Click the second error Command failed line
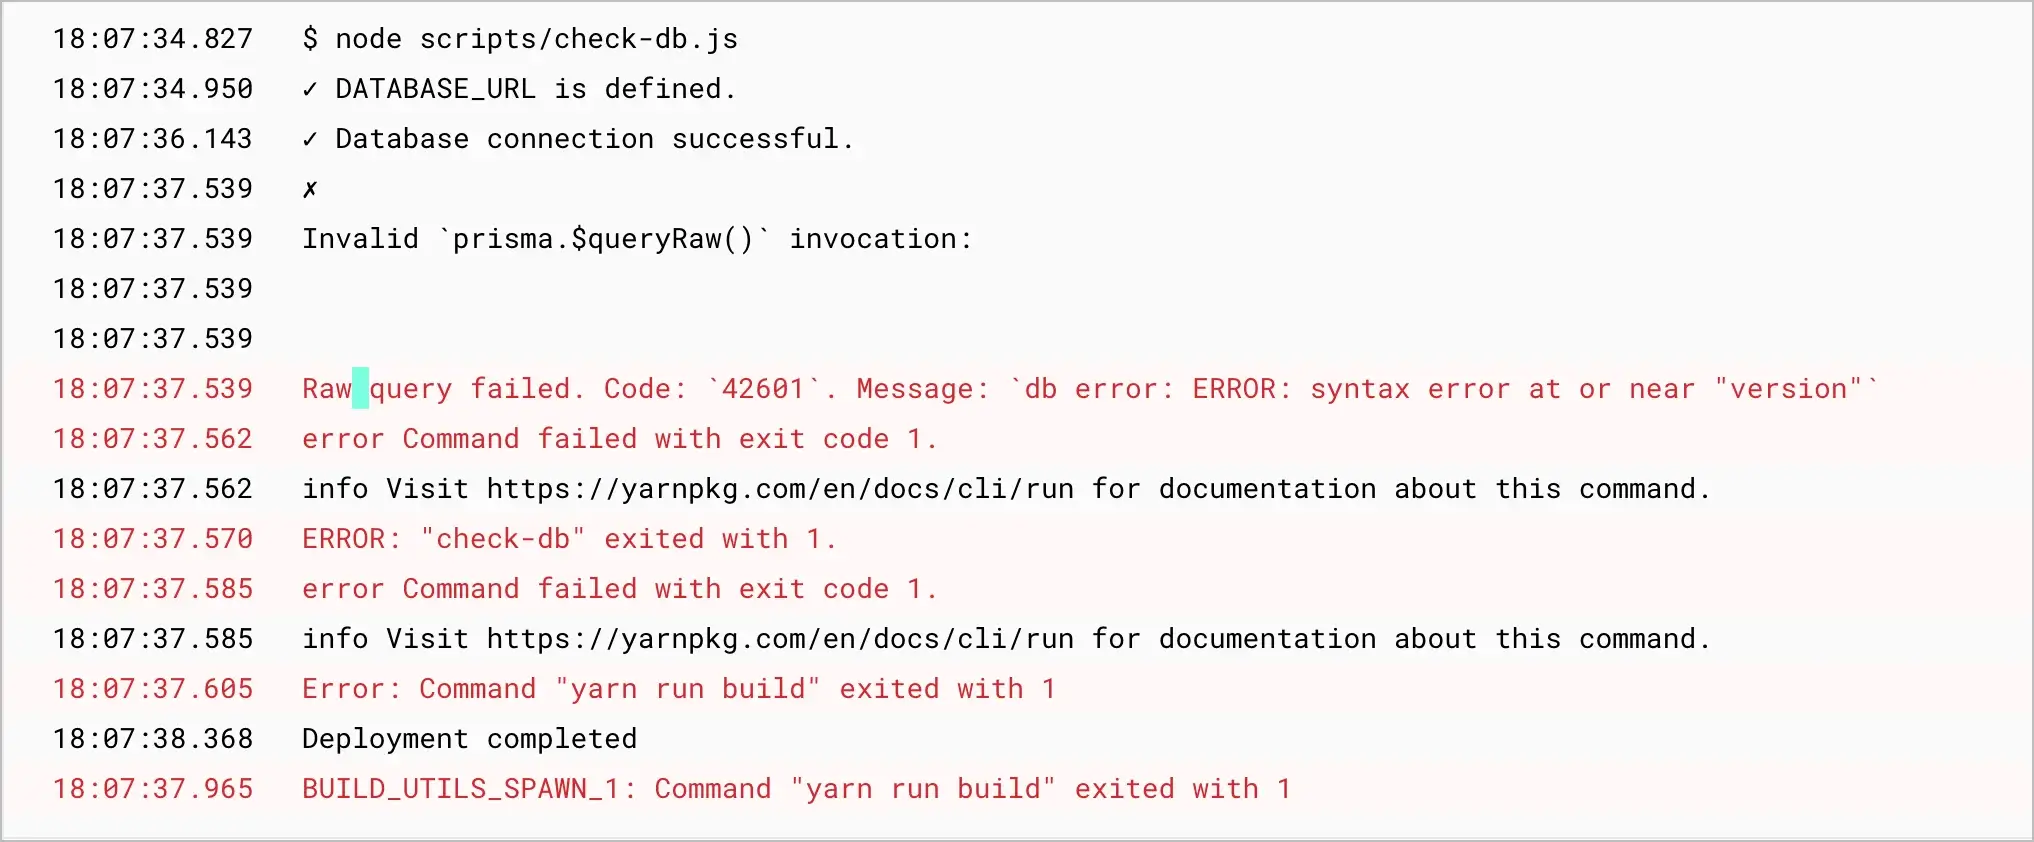The height and width of the screenshot is (842, 2034). 620,589
